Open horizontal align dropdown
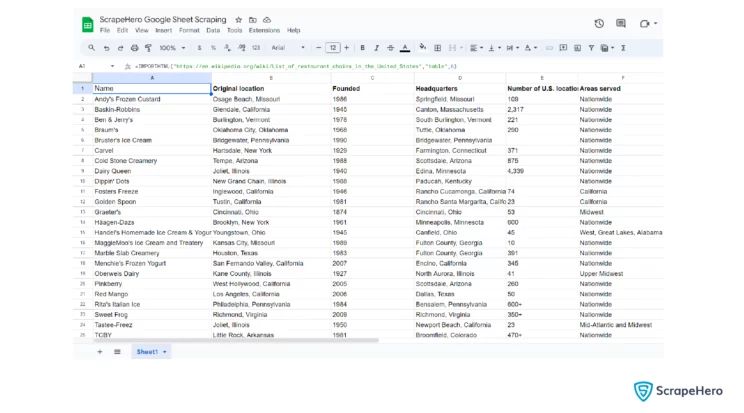744x413 pixels. coord(476,48)
